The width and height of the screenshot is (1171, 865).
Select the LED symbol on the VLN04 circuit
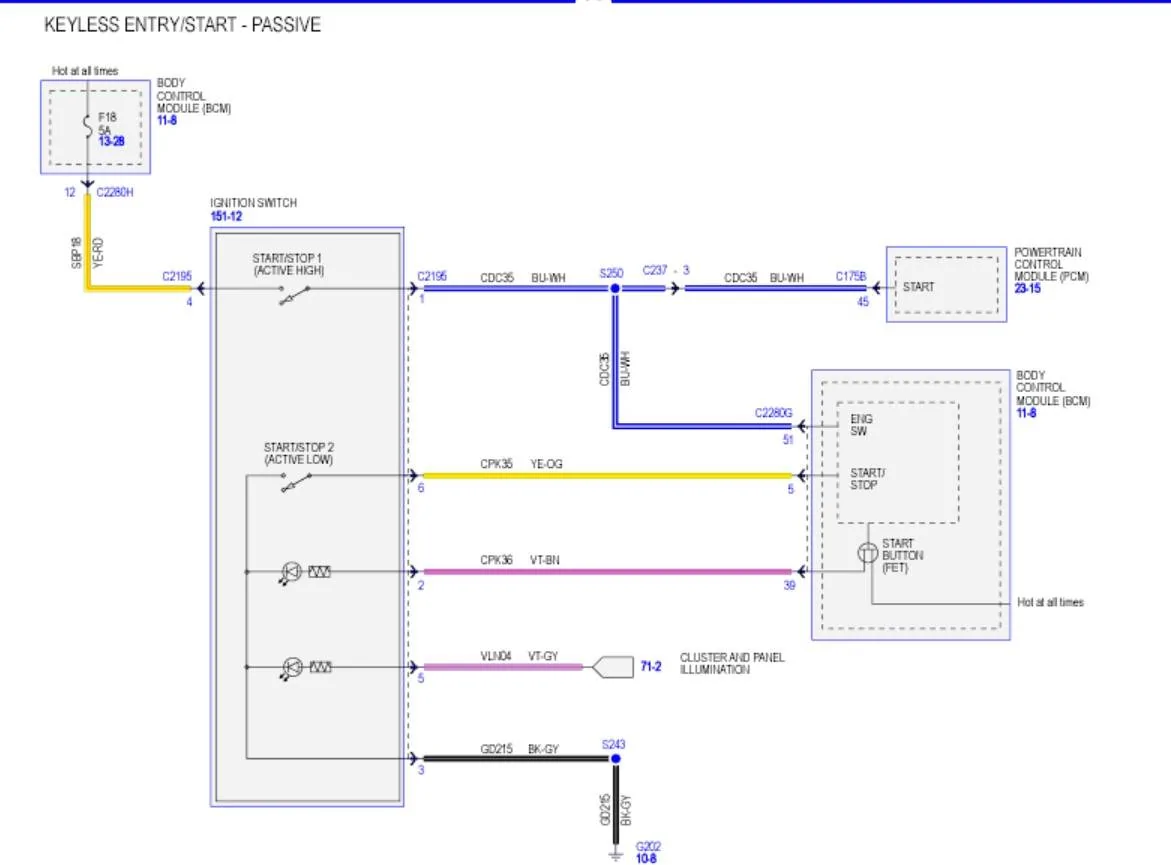pyautogui.click(x=291, y=668)
